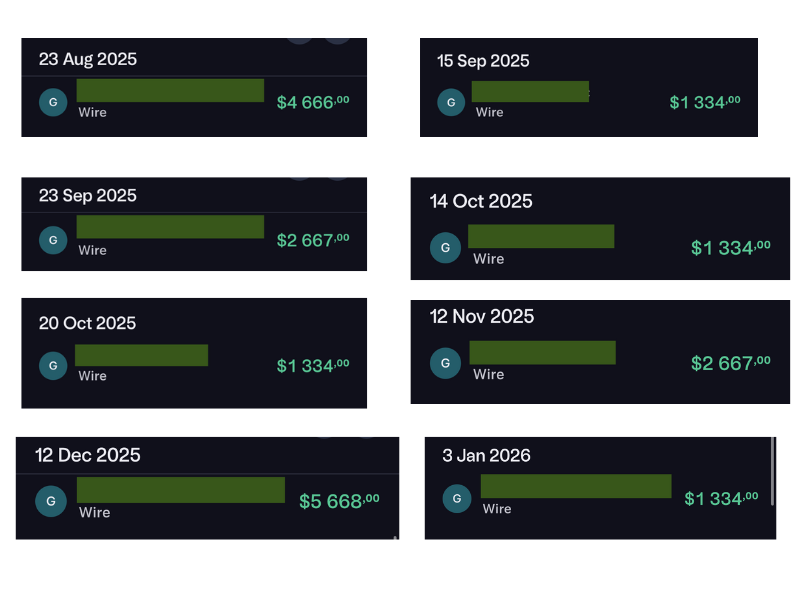Click the G icon on the 12 Dec transaction
This screenshot has width=800, height=600.
(x=51, y=501)
